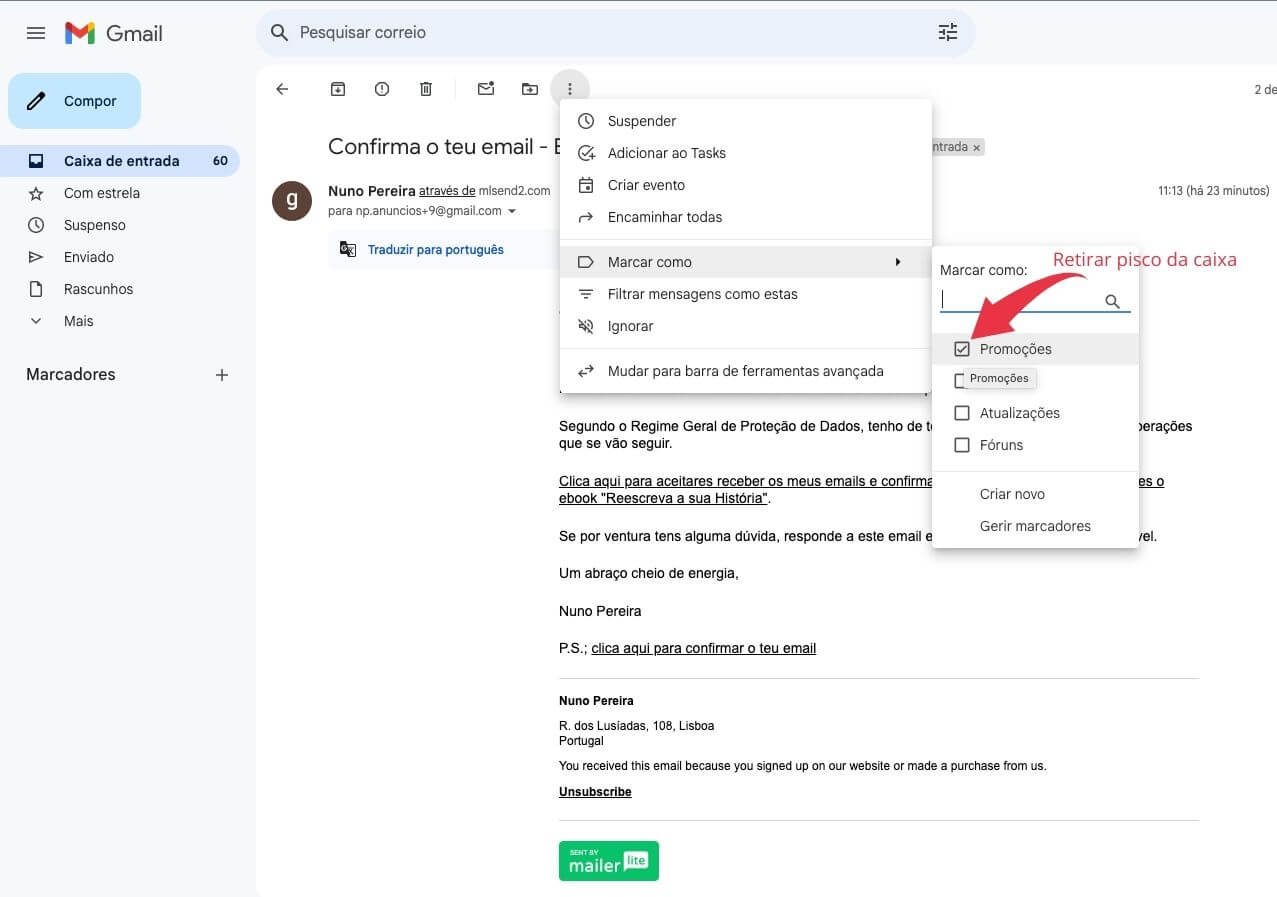Tick the Fóruns checkbox
Image resolution: width=1277 pixels, height=897 pixels.
coord(962,445)
